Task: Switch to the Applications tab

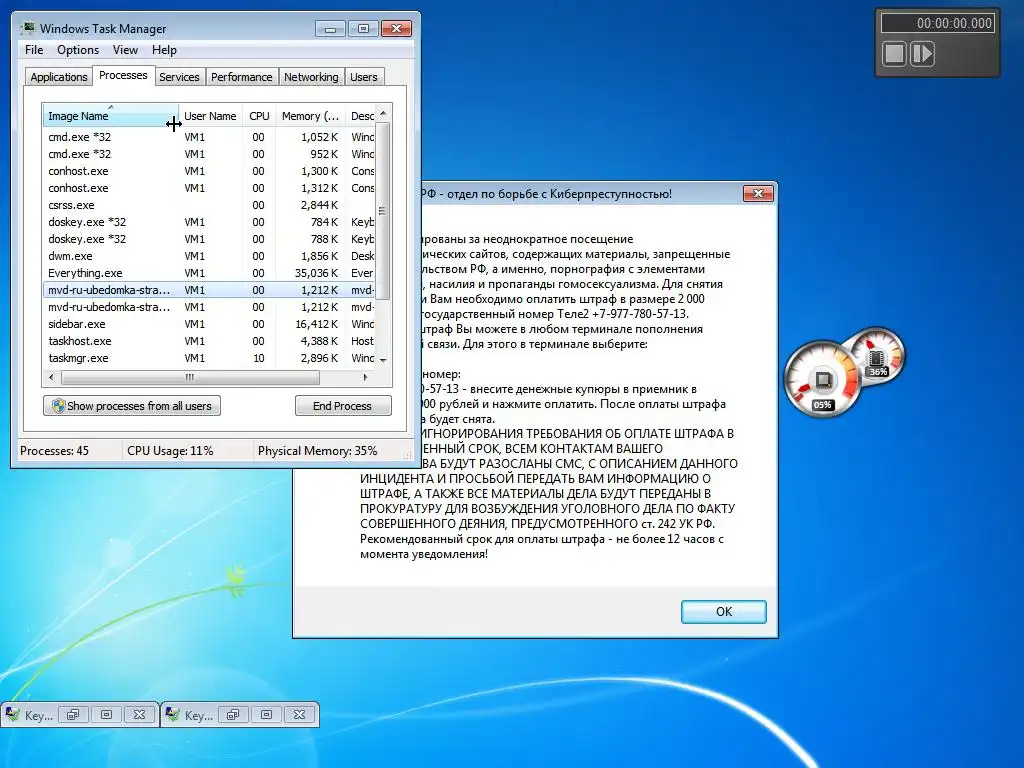Action: [59, 77]
